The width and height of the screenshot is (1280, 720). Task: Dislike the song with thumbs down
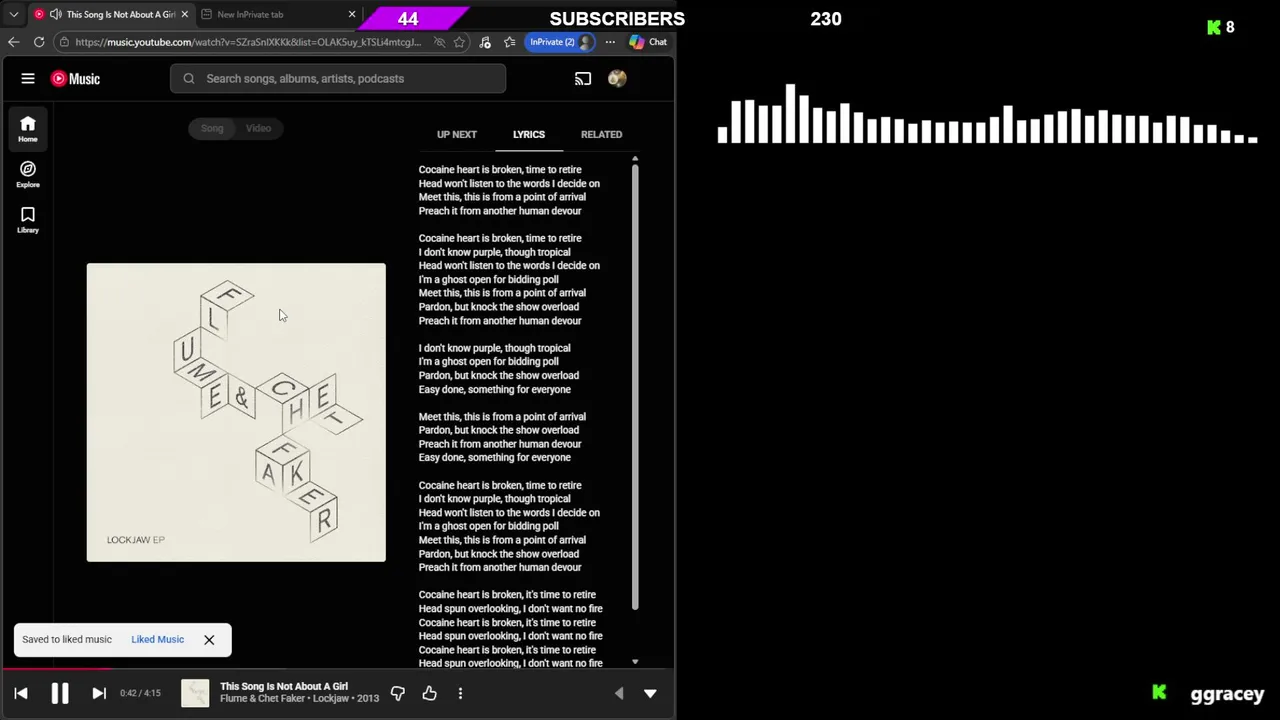(398, 693)
